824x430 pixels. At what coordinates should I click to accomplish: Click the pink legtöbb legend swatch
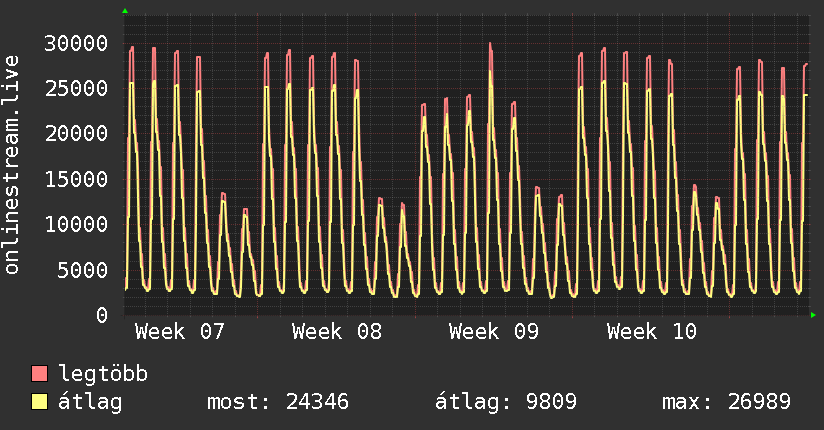pos(39,374)
